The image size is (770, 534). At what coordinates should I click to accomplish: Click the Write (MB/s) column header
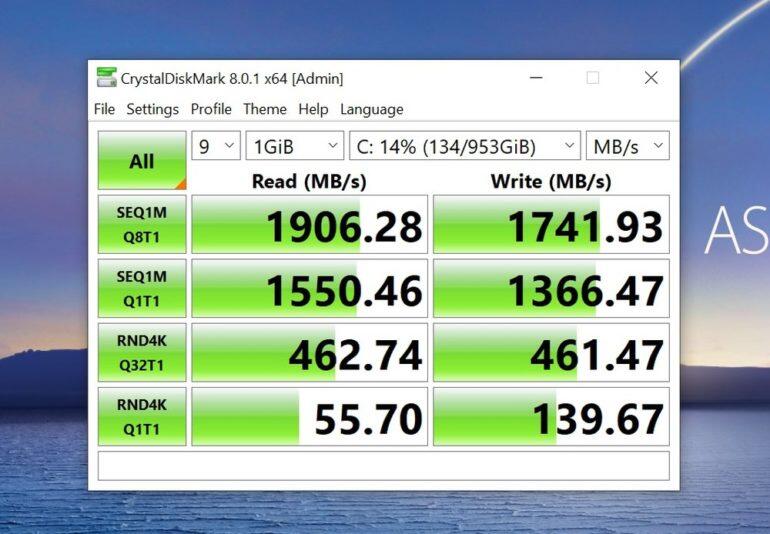coord(551,181)
